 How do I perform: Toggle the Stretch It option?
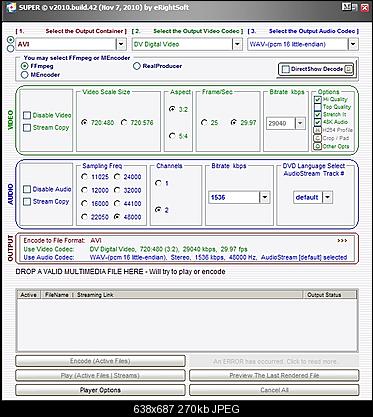click(318, 114)
